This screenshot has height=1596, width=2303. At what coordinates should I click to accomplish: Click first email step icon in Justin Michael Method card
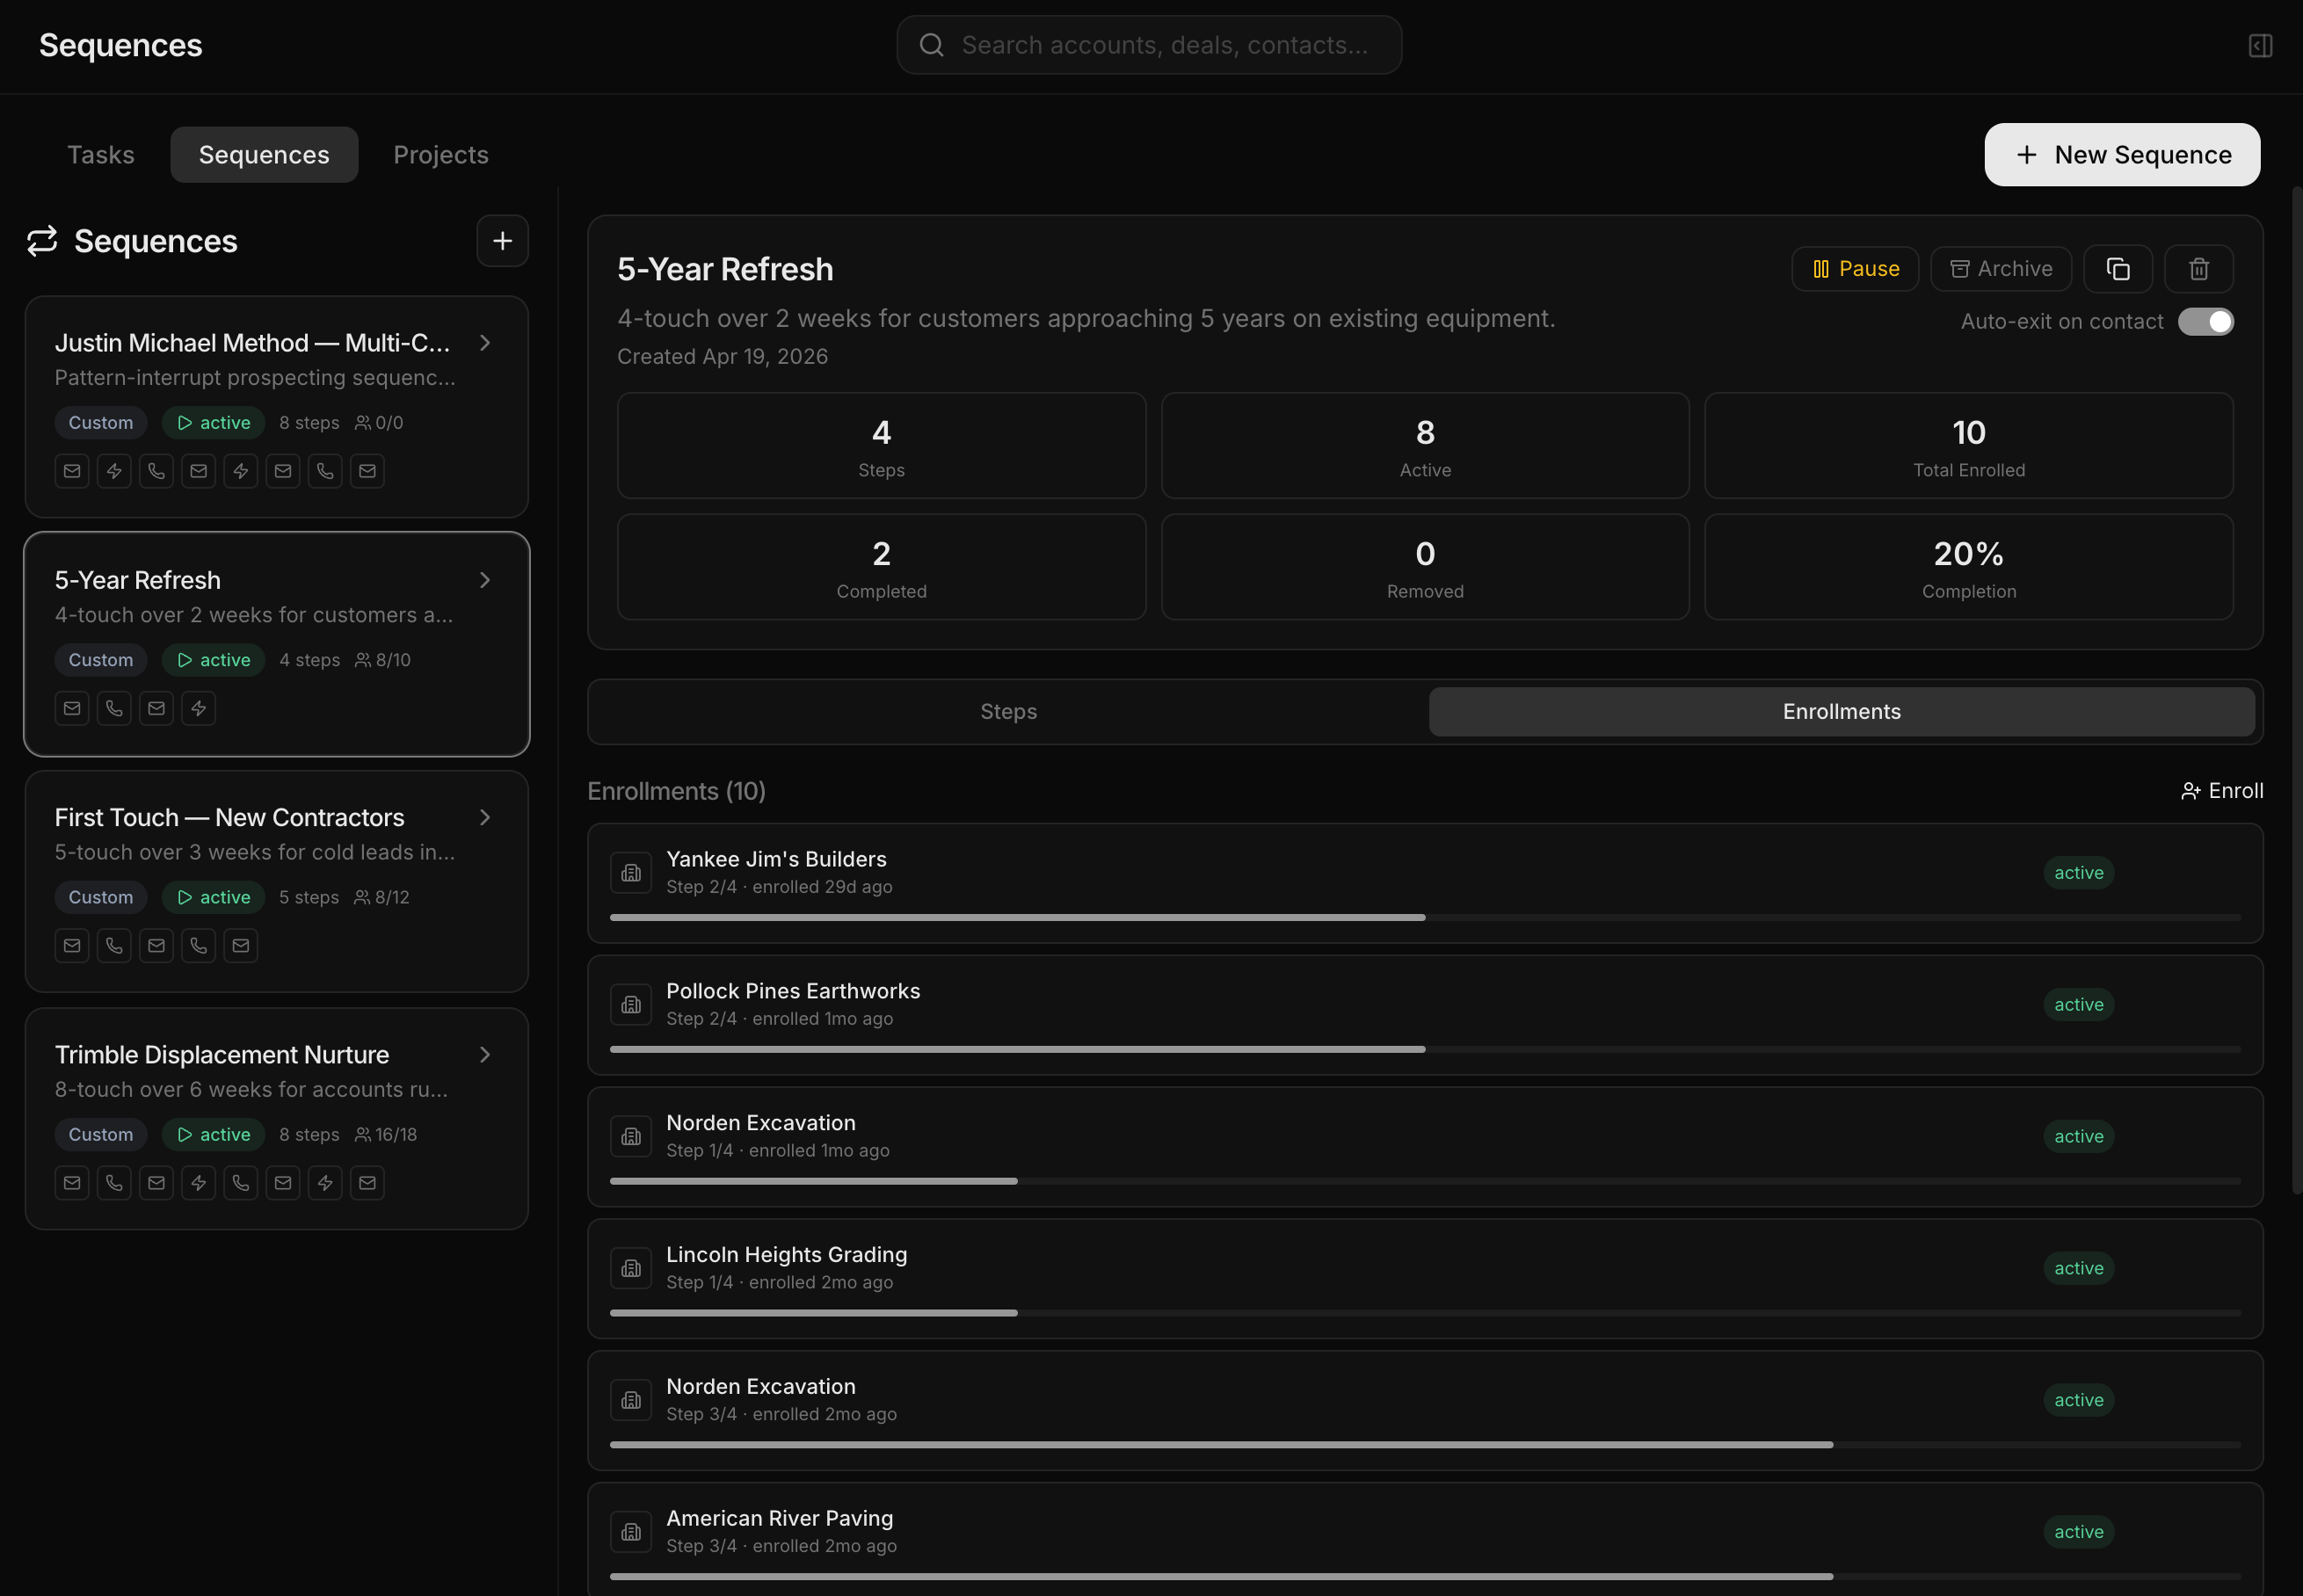[x=72, y=471]
